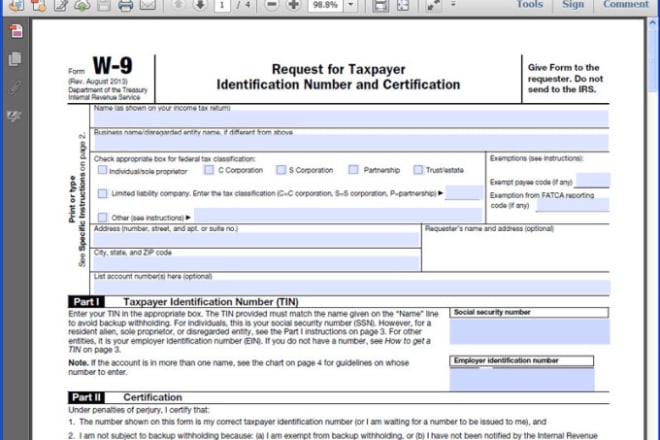Check the S Corporation box

(281, 170)
